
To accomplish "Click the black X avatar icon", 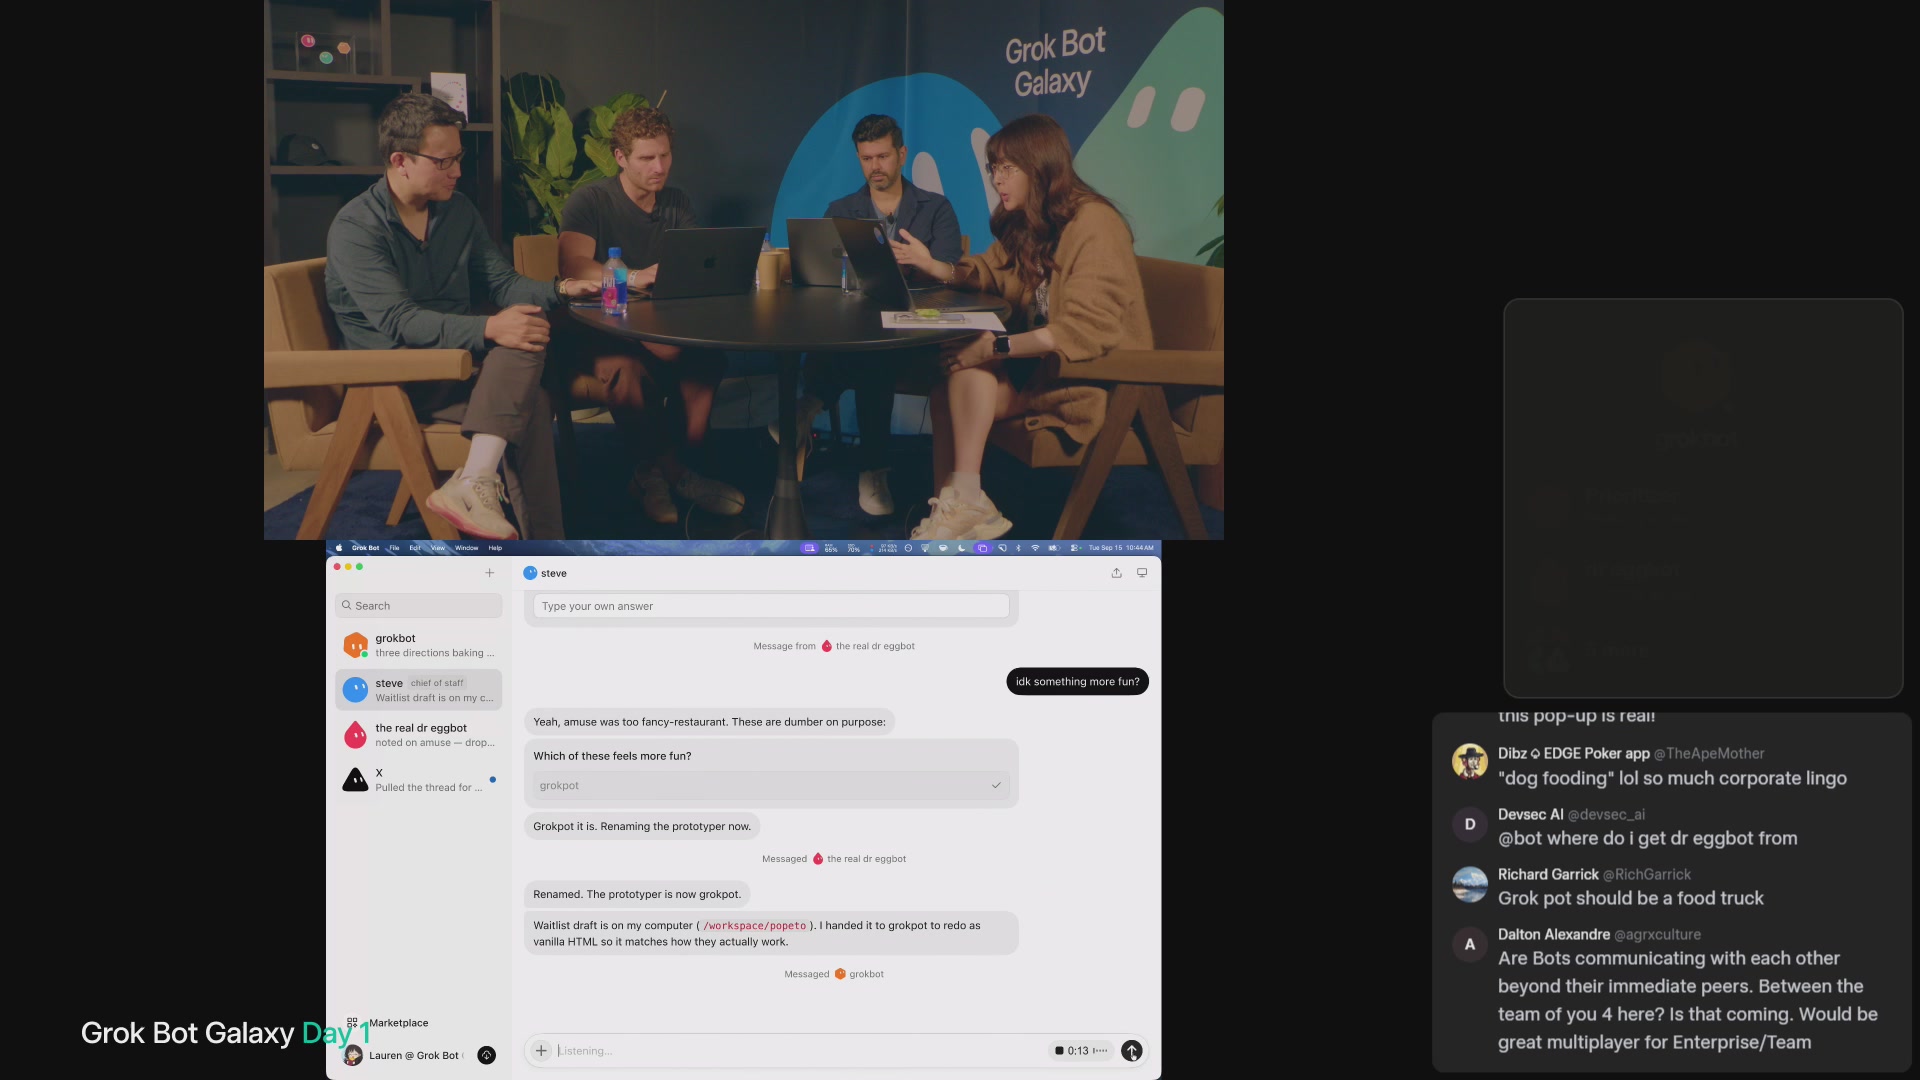I will (355, 780).
